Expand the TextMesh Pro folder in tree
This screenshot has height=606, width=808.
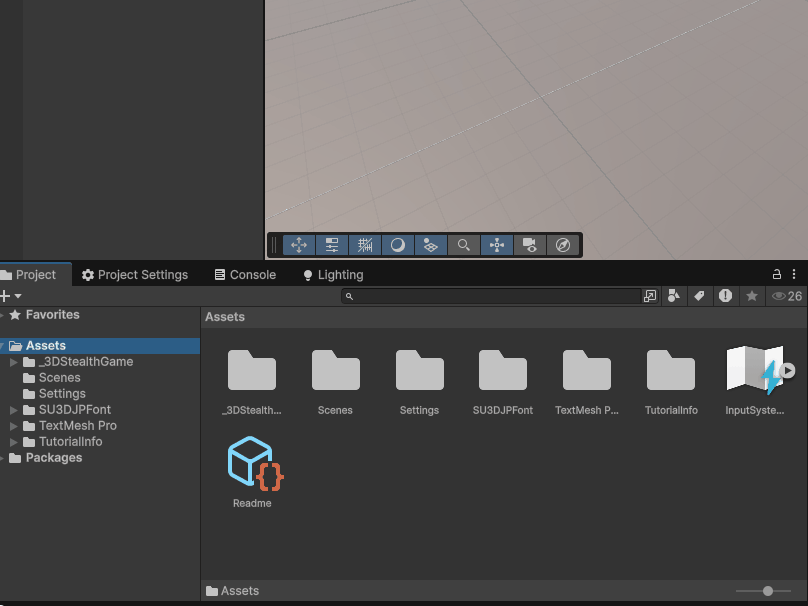[14, 426]
